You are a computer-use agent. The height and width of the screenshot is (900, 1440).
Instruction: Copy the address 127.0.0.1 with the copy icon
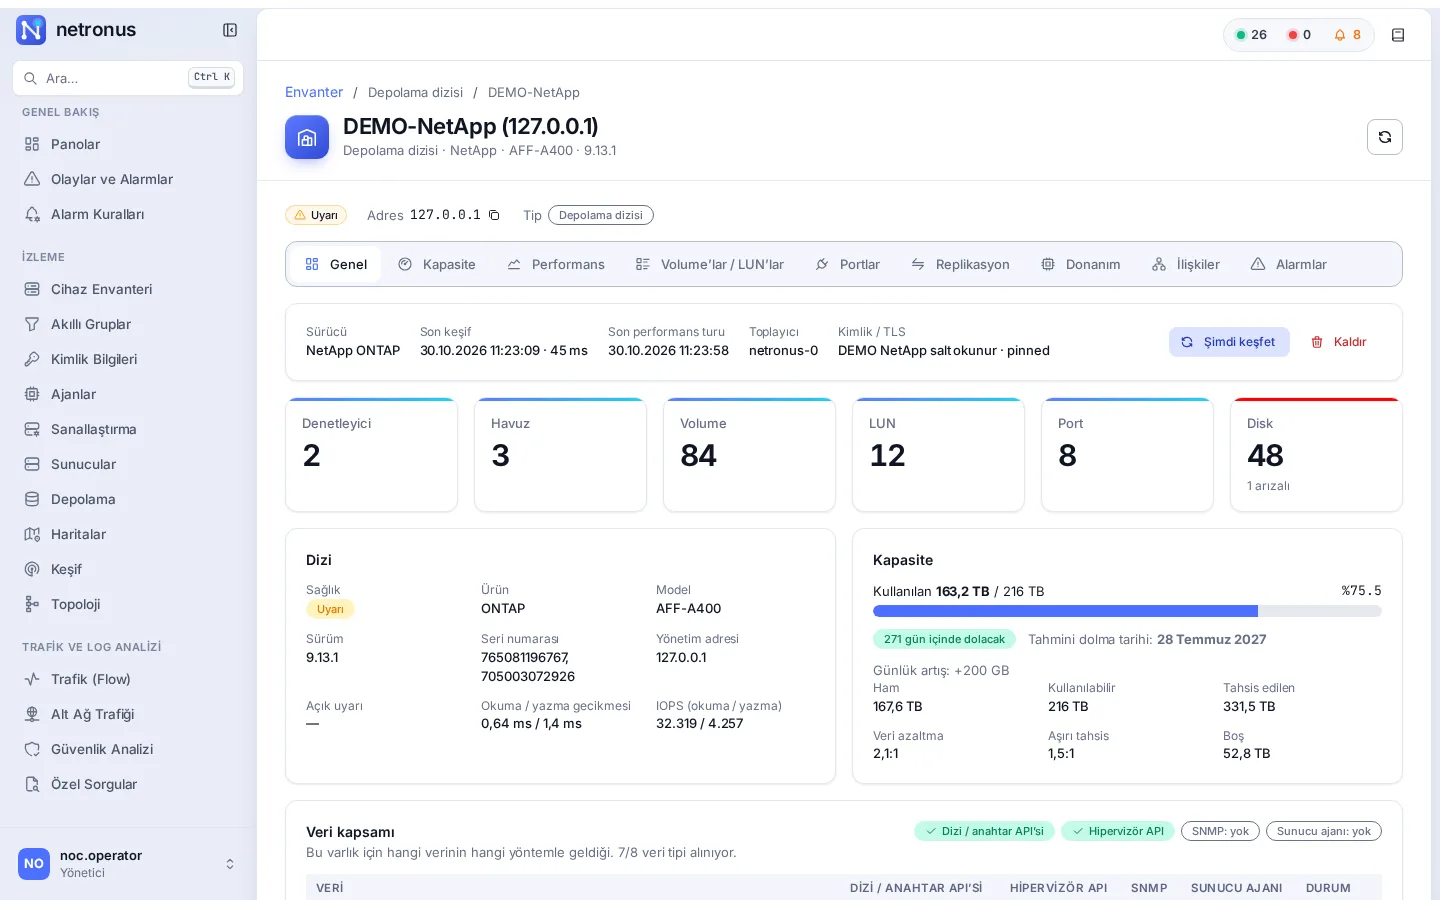tap(494, 215)
